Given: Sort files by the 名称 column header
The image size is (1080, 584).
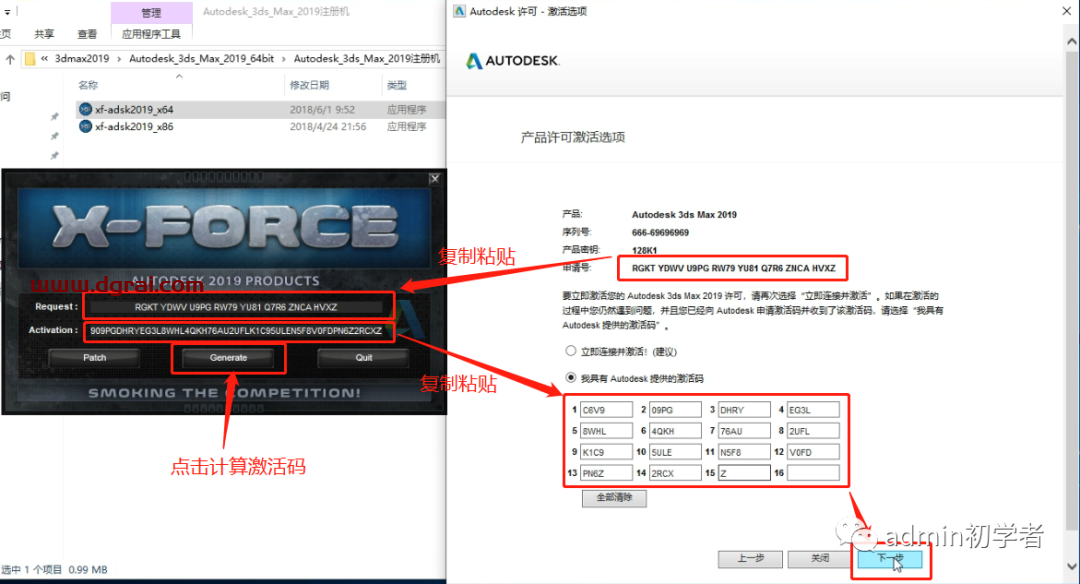Looking at the screenshot, I should (x=88, y=85).
